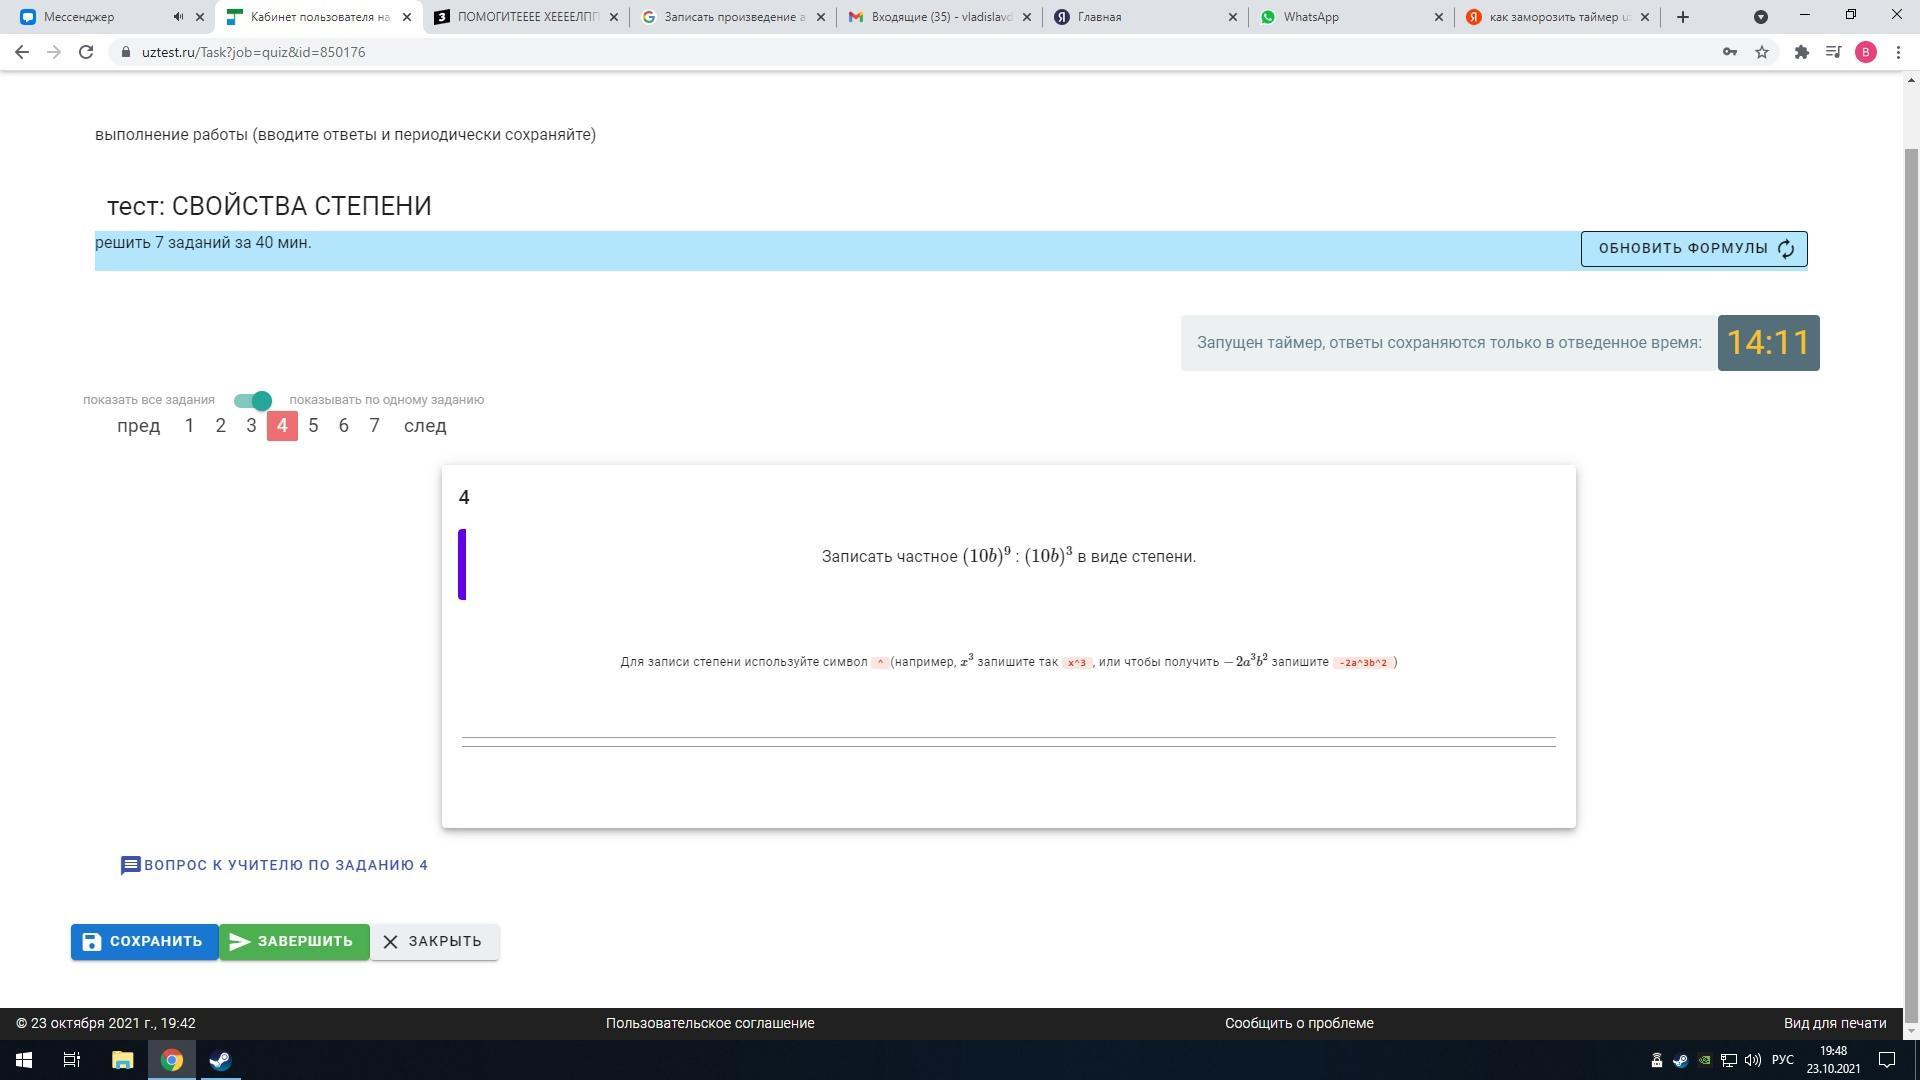Open the tab search dropdown arrow

1761,17
